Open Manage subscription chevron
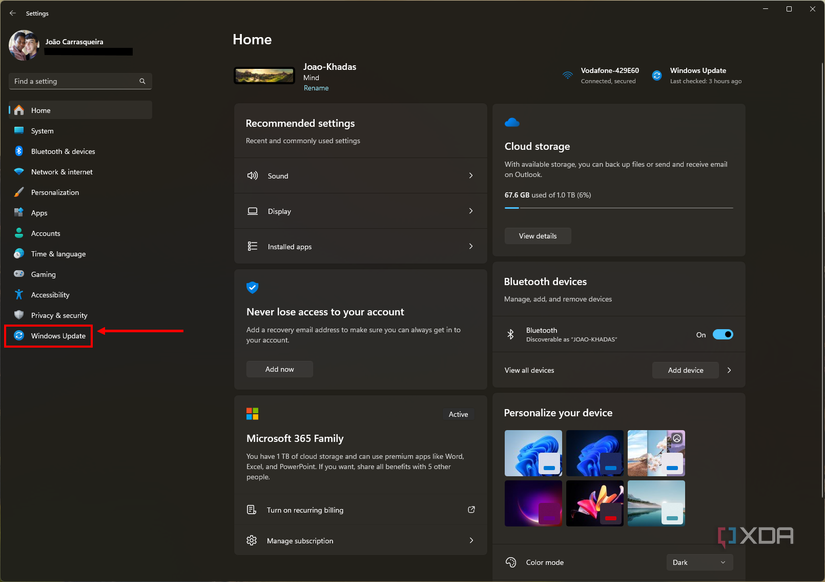825x582 pixels. pos(471,540)
